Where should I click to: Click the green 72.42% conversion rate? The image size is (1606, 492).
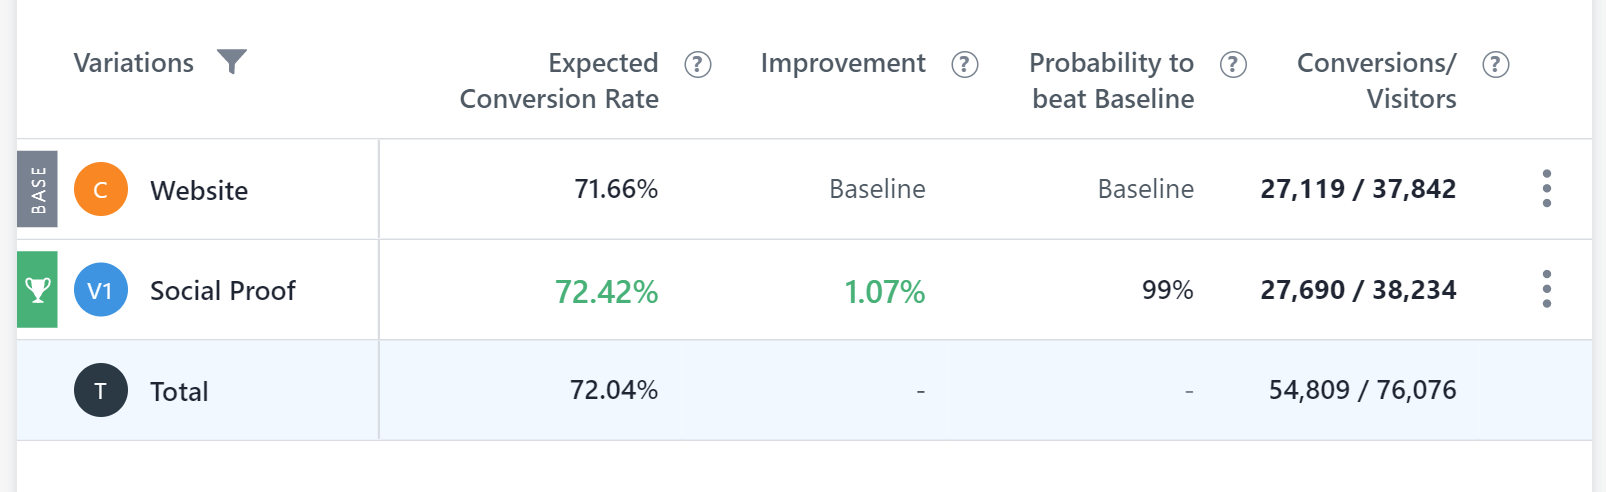click(x=607, y=292)
